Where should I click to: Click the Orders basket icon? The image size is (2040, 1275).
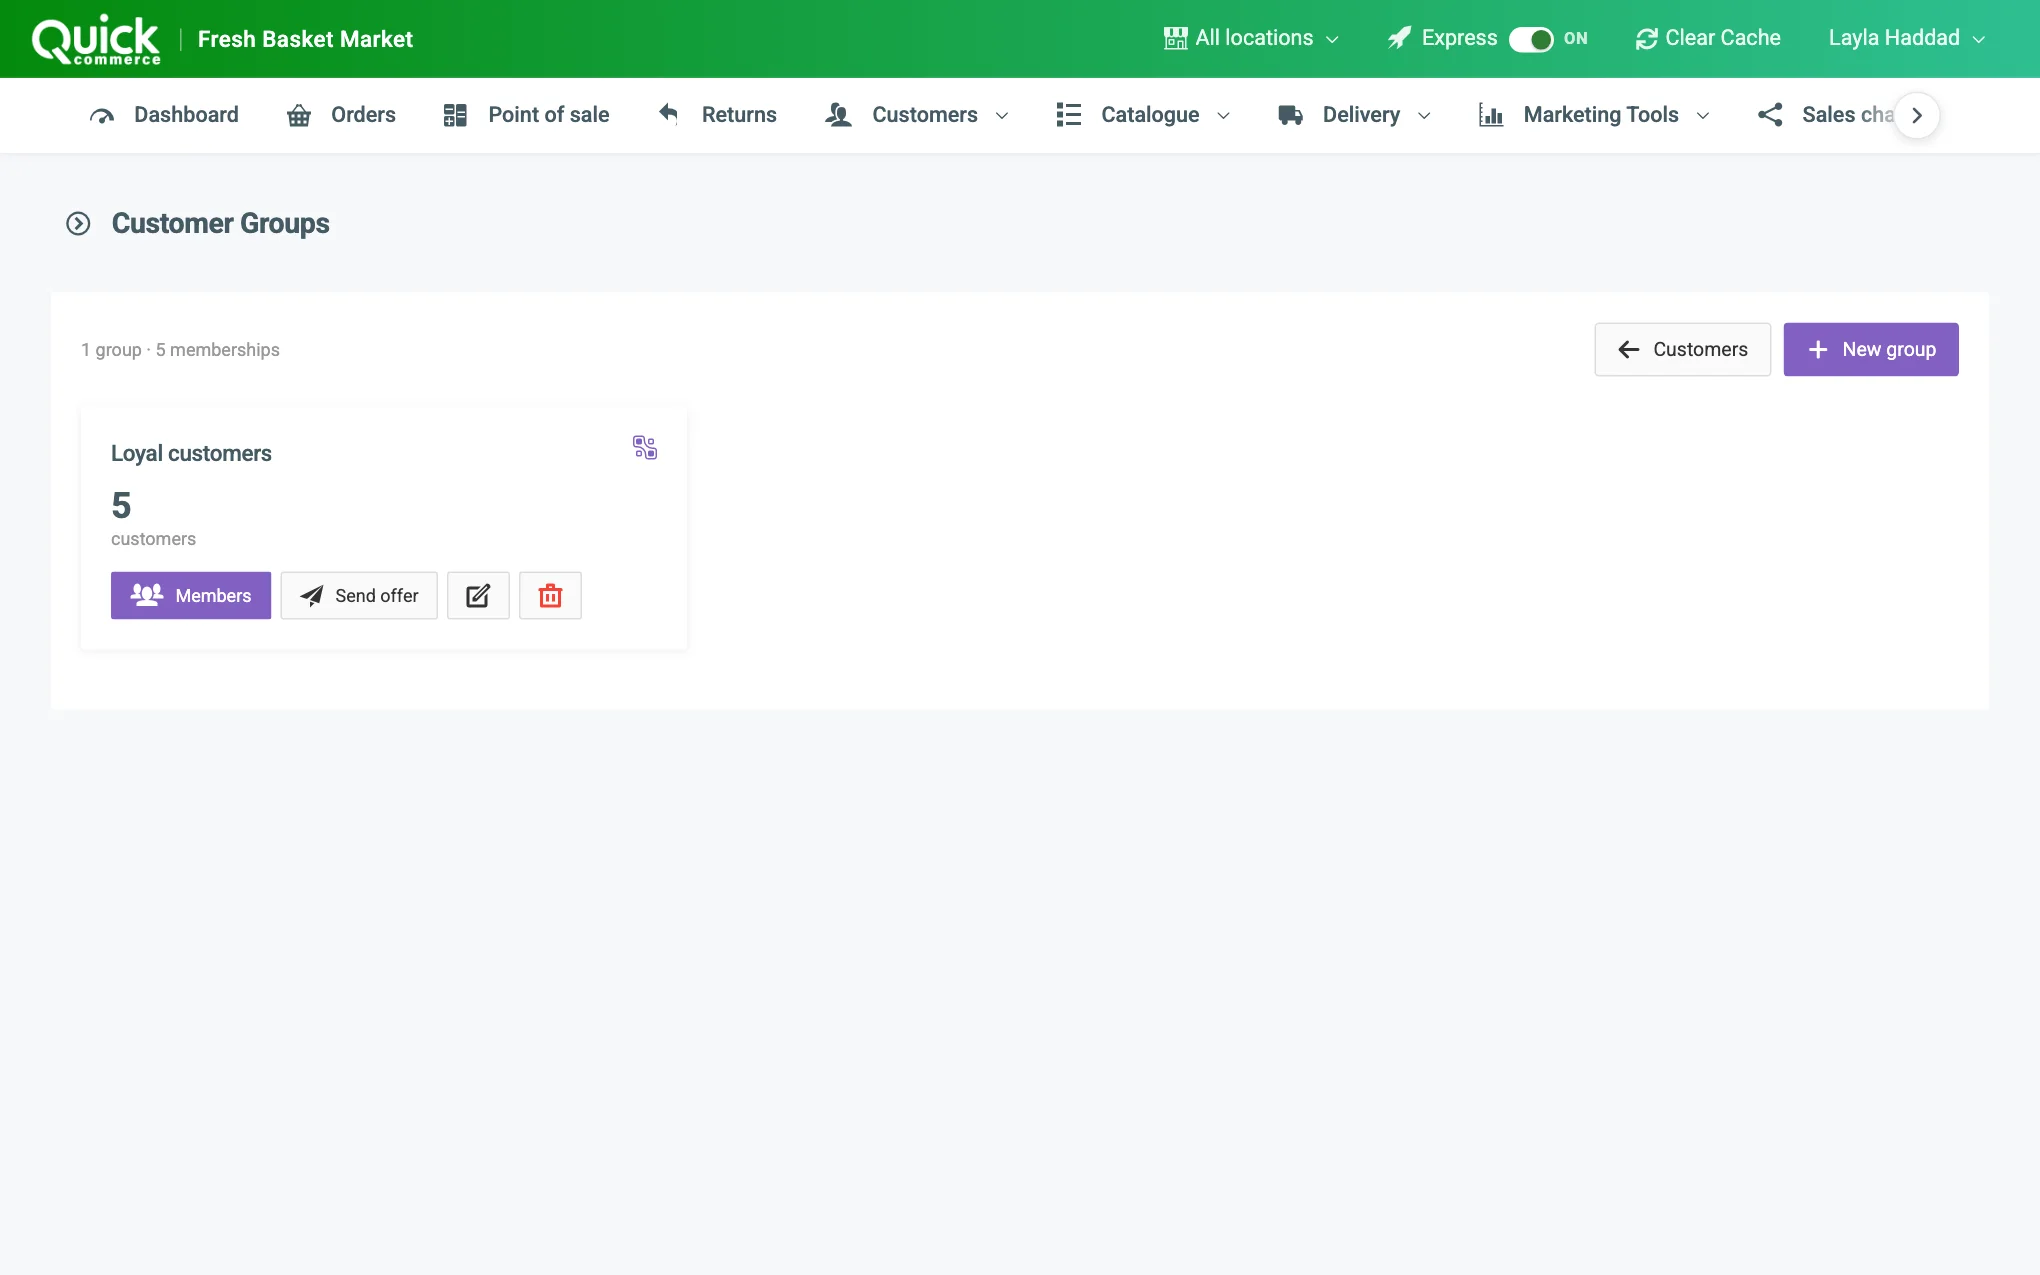(x=298, y=116)
